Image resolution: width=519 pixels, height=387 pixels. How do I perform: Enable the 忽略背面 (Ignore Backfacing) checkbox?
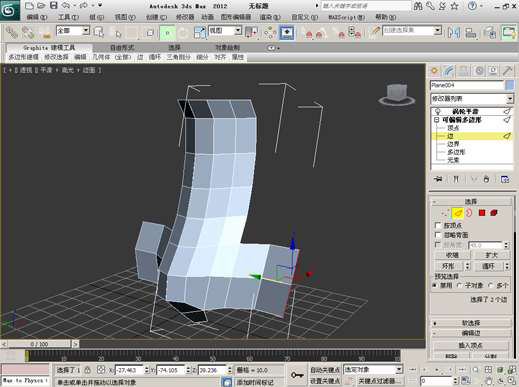coord(438,235)
